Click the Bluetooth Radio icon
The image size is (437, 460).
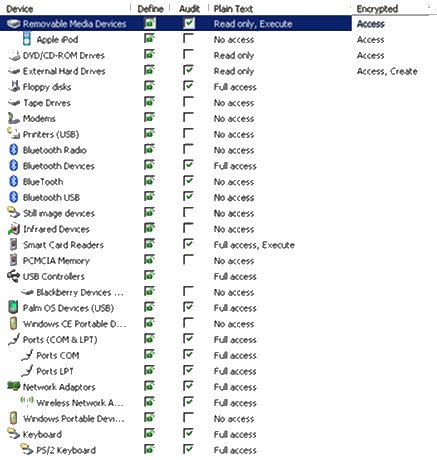[x=14, y=150]
